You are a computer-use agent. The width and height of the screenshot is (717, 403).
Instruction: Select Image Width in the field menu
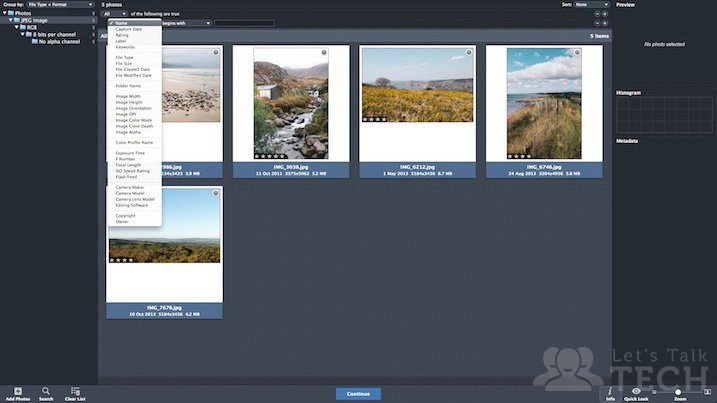click(x=134, y=96)
